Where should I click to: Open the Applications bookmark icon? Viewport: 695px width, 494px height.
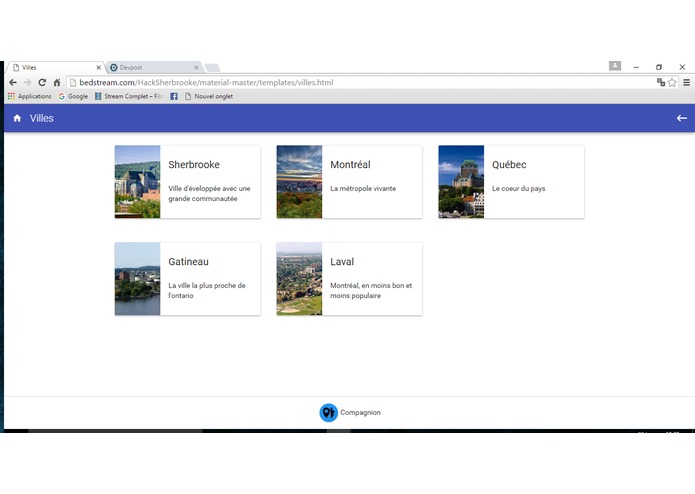point(11,96)
